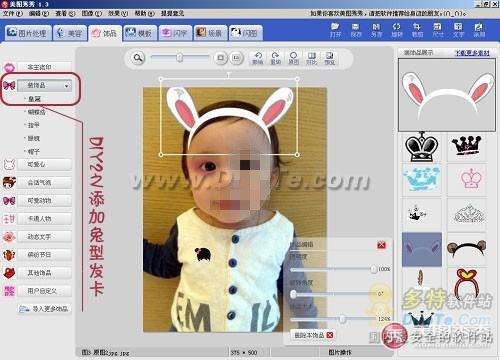This screenshot has height=360, width=500.
Task: Click the 对比 compare icon above canvas
Action: click(x=311, y=58)
